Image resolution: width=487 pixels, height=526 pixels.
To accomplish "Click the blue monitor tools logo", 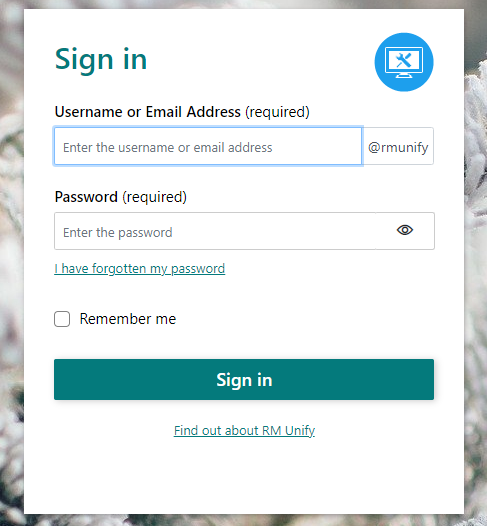I will pos(404,62).
